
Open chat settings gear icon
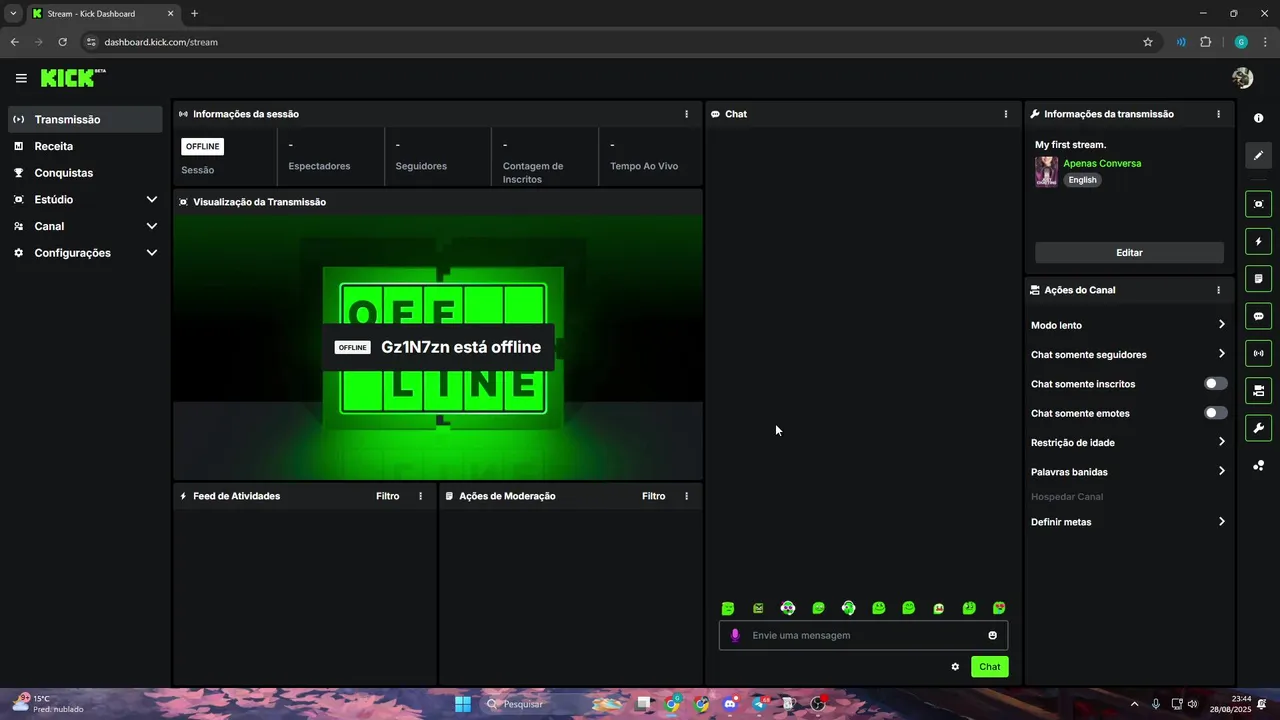point(955,667)
